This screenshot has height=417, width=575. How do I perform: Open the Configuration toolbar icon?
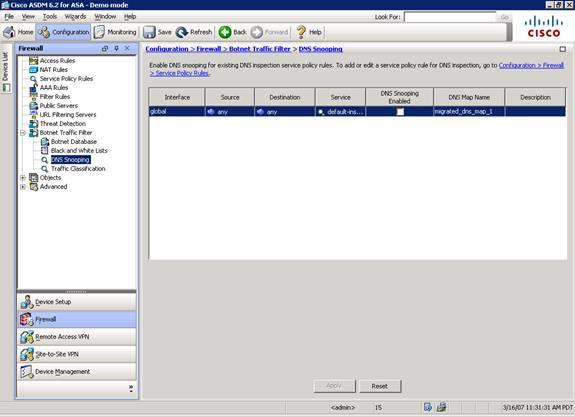[x=44, y=32]
